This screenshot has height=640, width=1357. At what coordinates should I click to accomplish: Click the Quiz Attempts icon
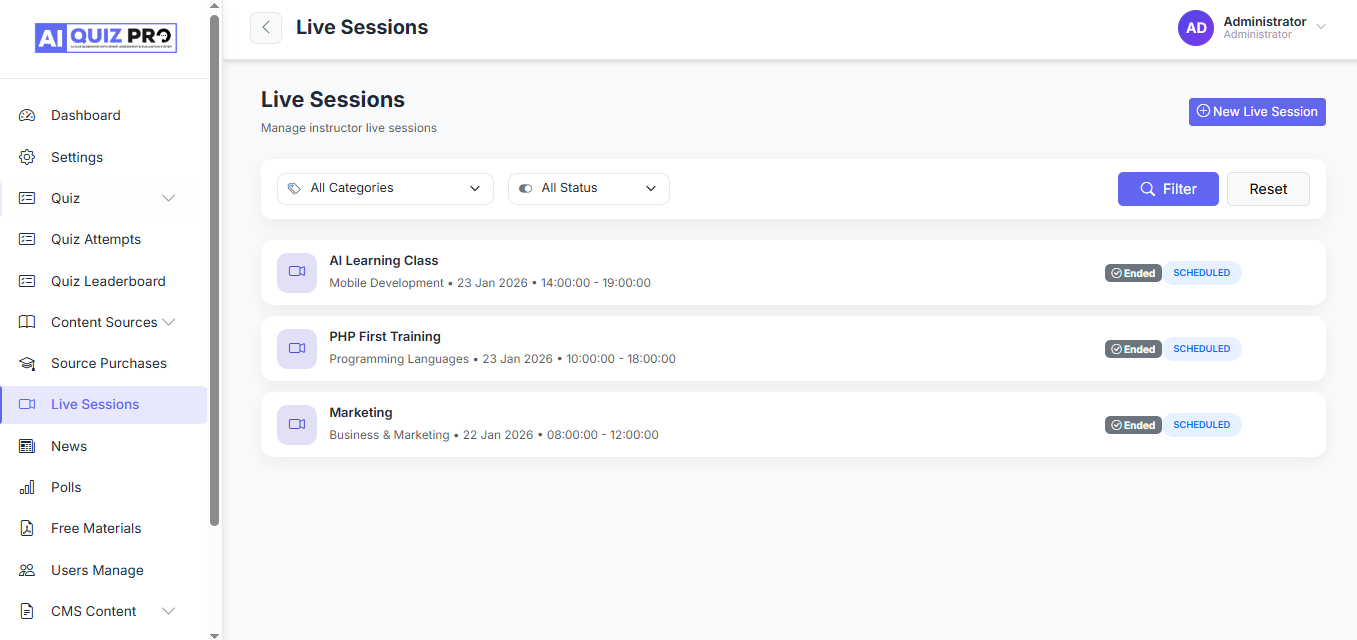[27, 240]
